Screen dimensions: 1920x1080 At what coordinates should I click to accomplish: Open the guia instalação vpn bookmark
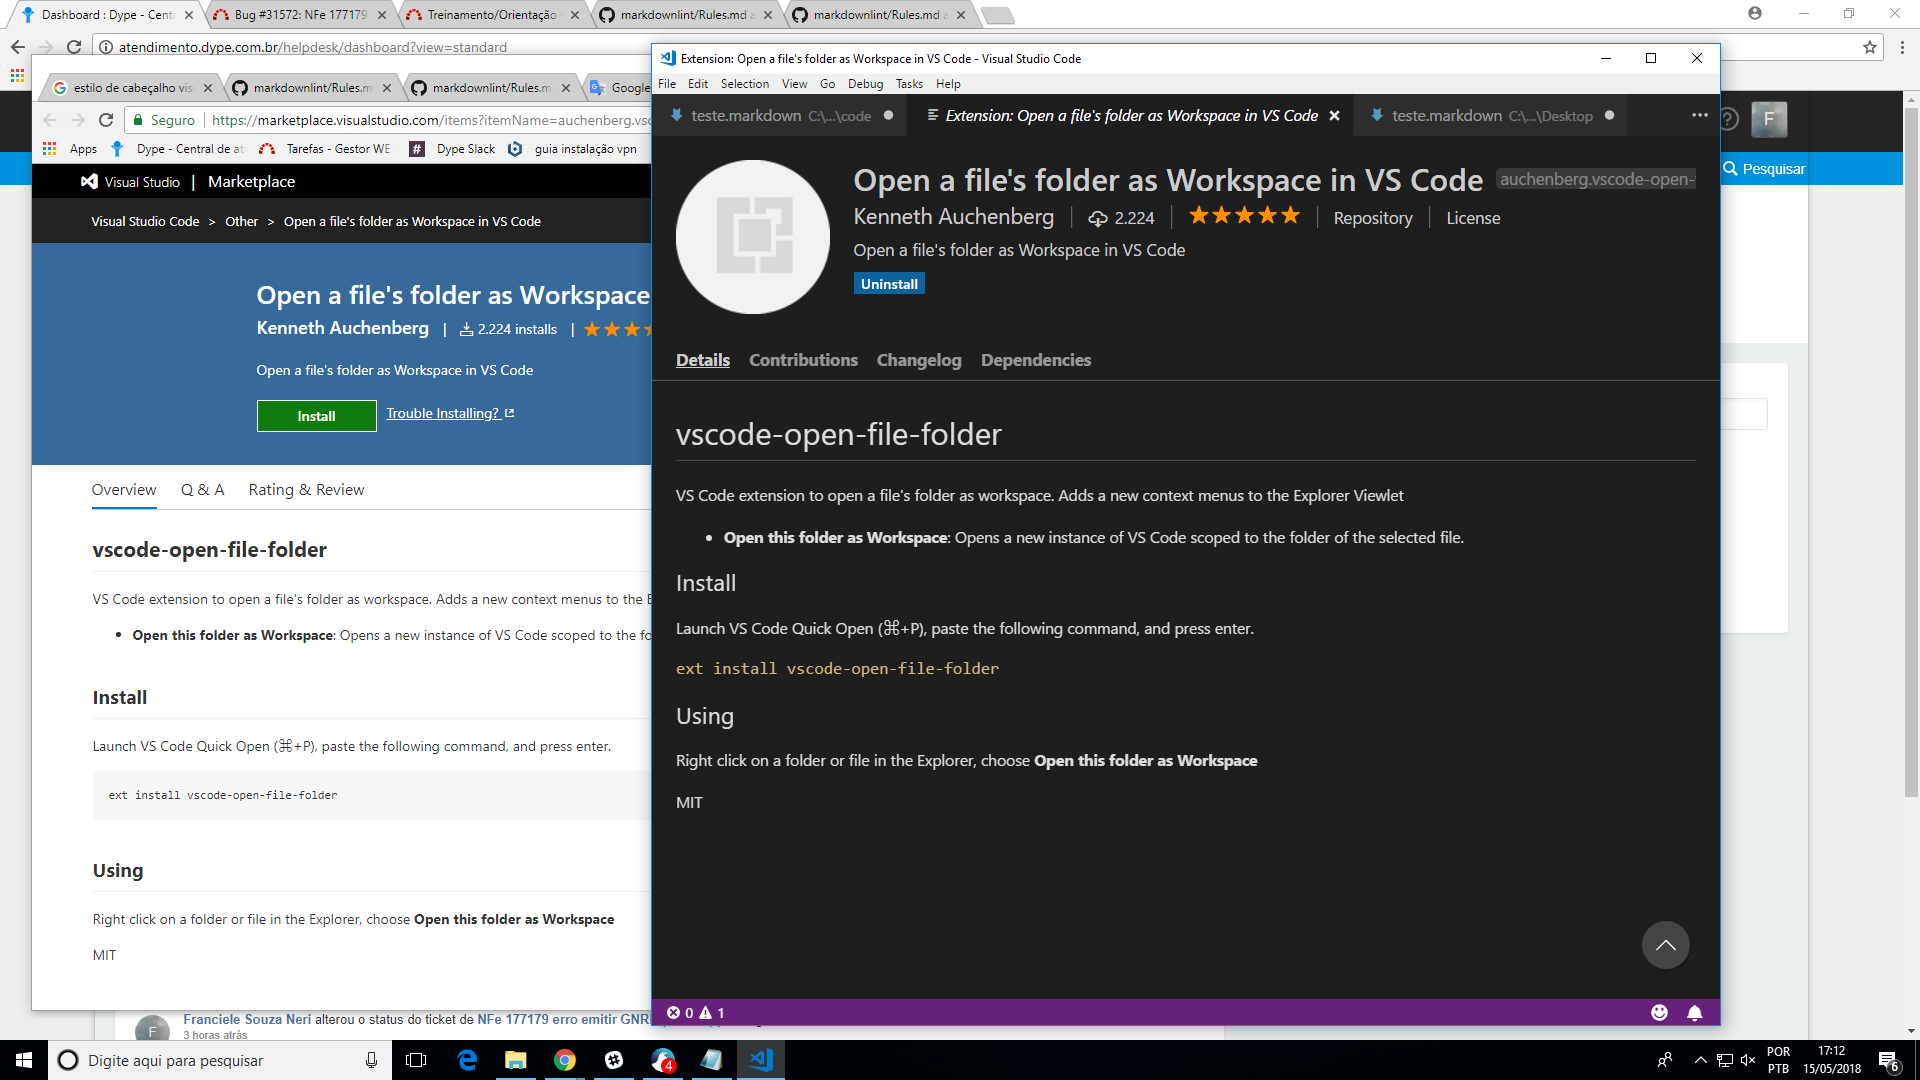(572, 149)
